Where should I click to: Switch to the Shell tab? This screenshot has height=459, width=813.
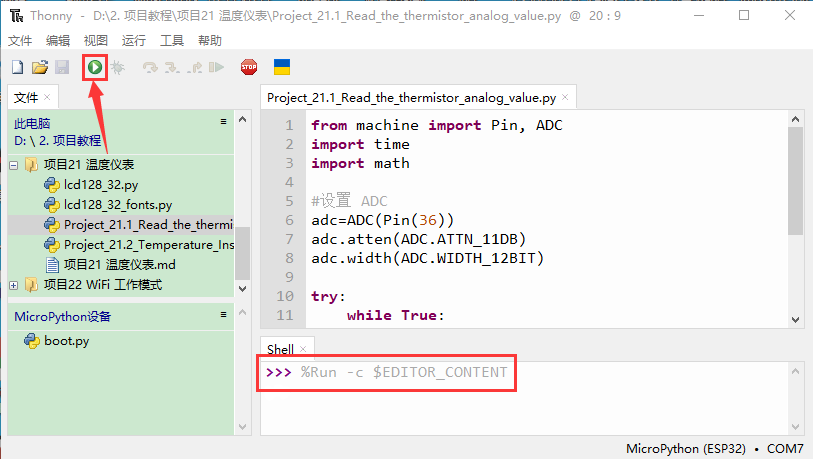[280, 349]
